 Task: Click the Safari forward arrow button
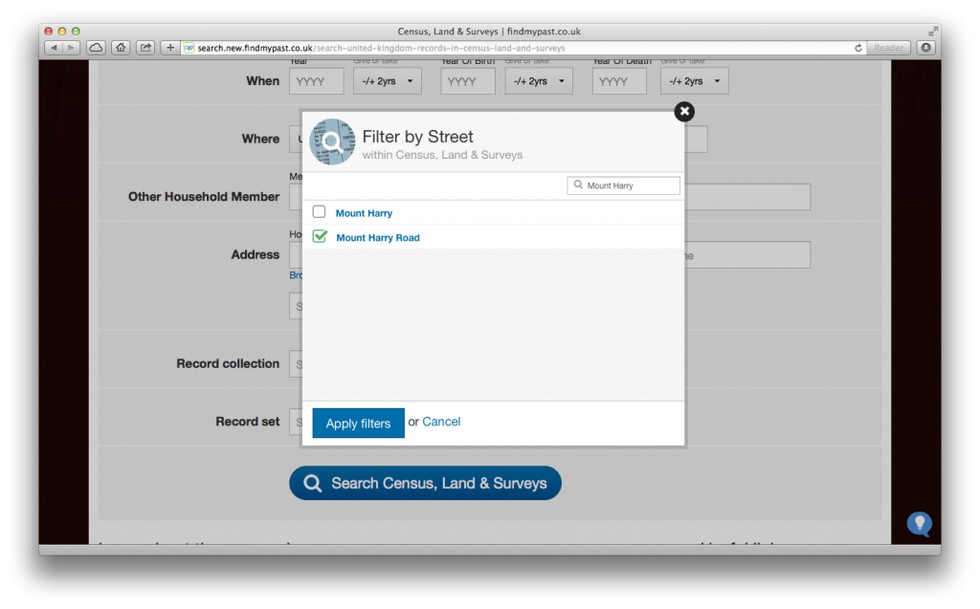tap(72, 47)
